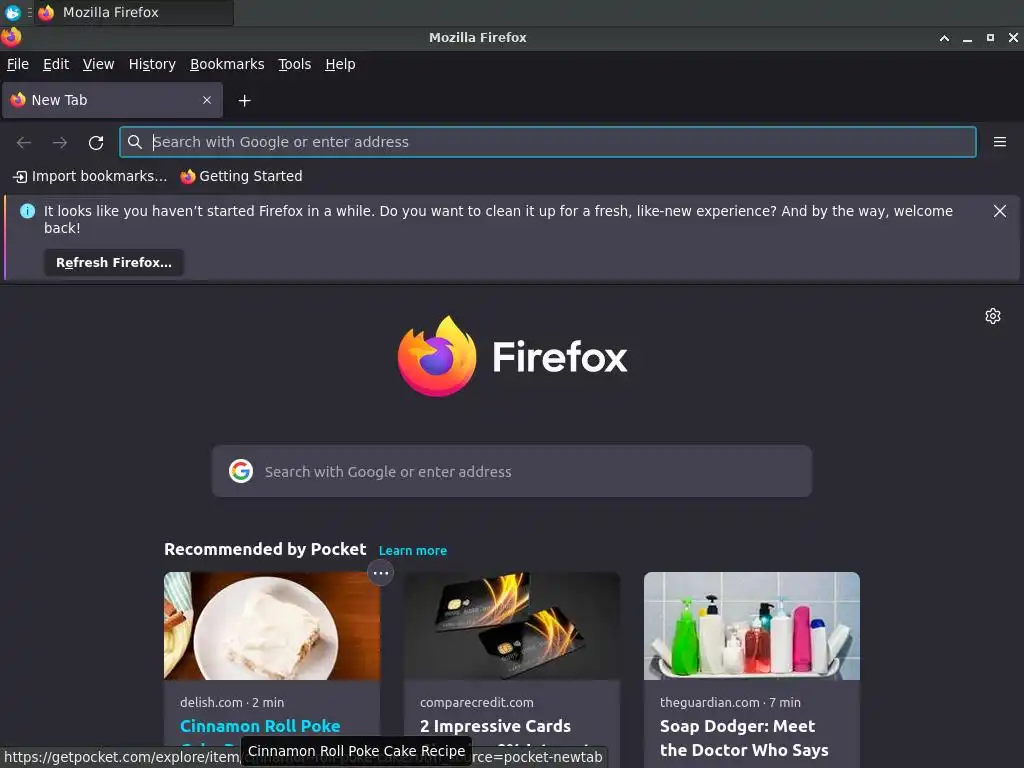Click the forward navigation arrow
This screenshot has width=1024, height=768.
coord(60,142)
